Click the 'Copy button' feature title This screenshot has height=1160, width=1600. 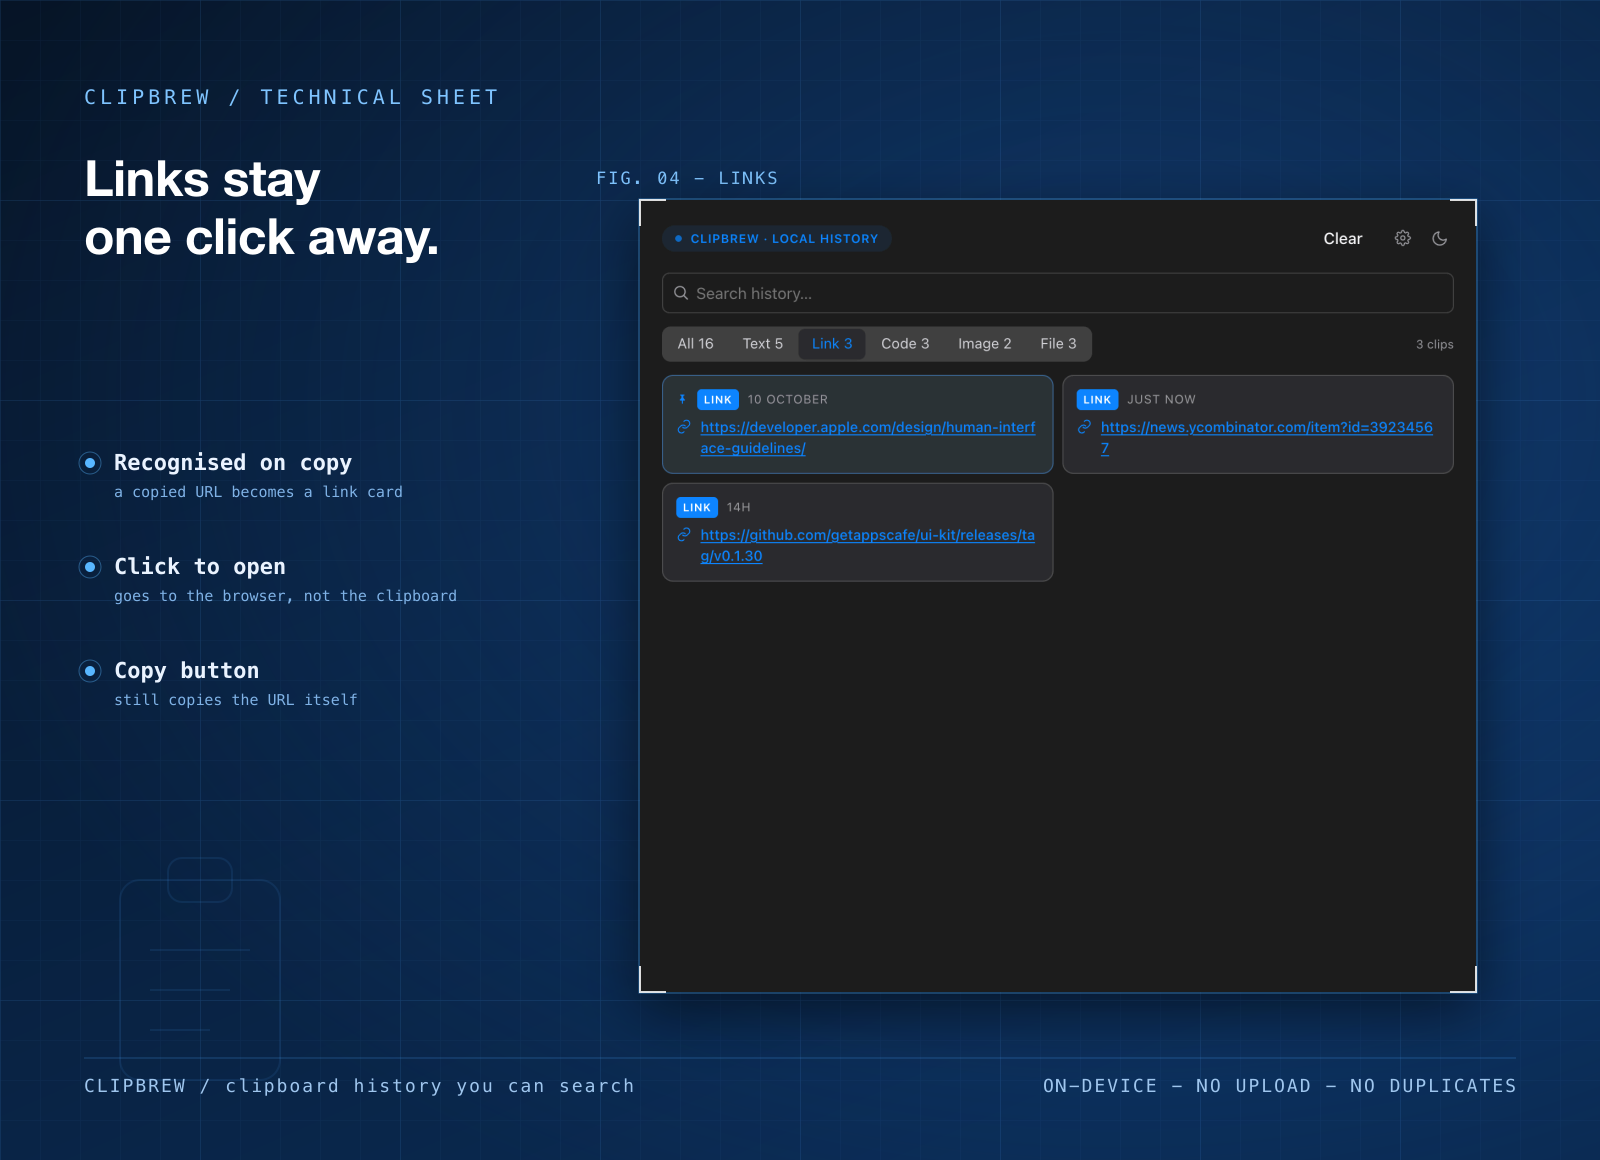tap(187, 670)
